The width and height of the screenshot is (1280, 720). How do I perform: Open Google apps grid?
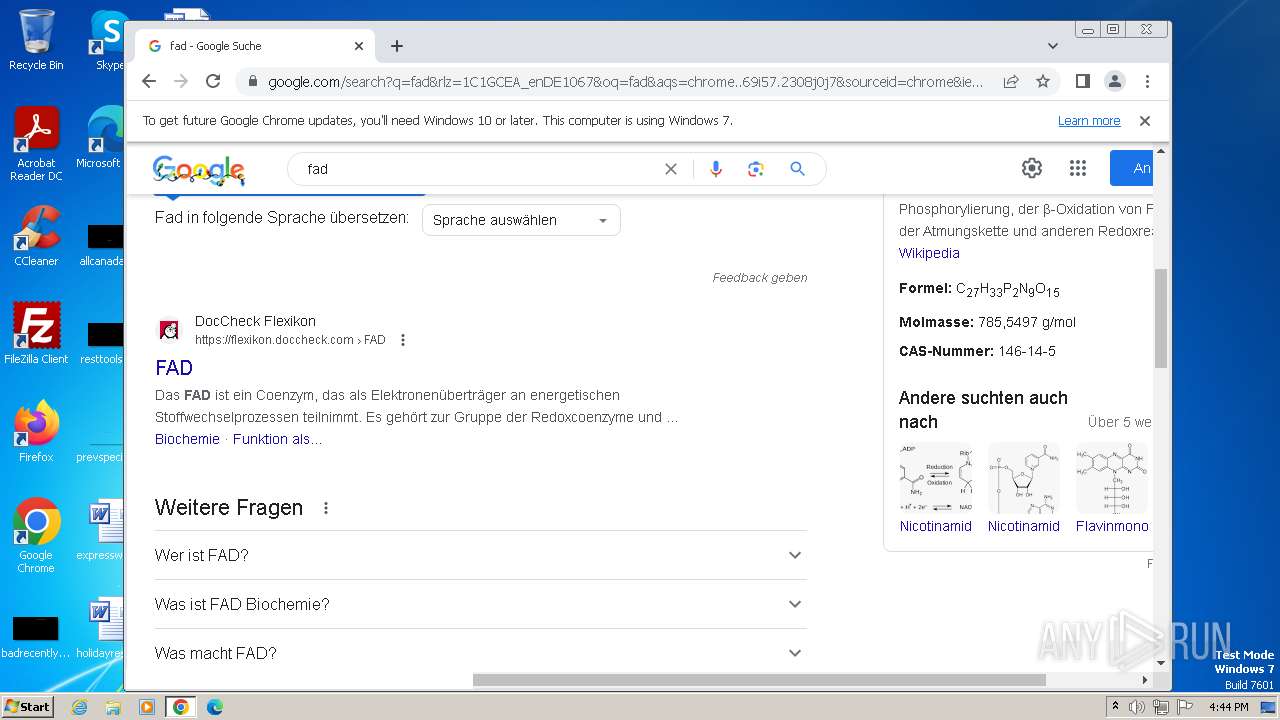pos(1077,168)
